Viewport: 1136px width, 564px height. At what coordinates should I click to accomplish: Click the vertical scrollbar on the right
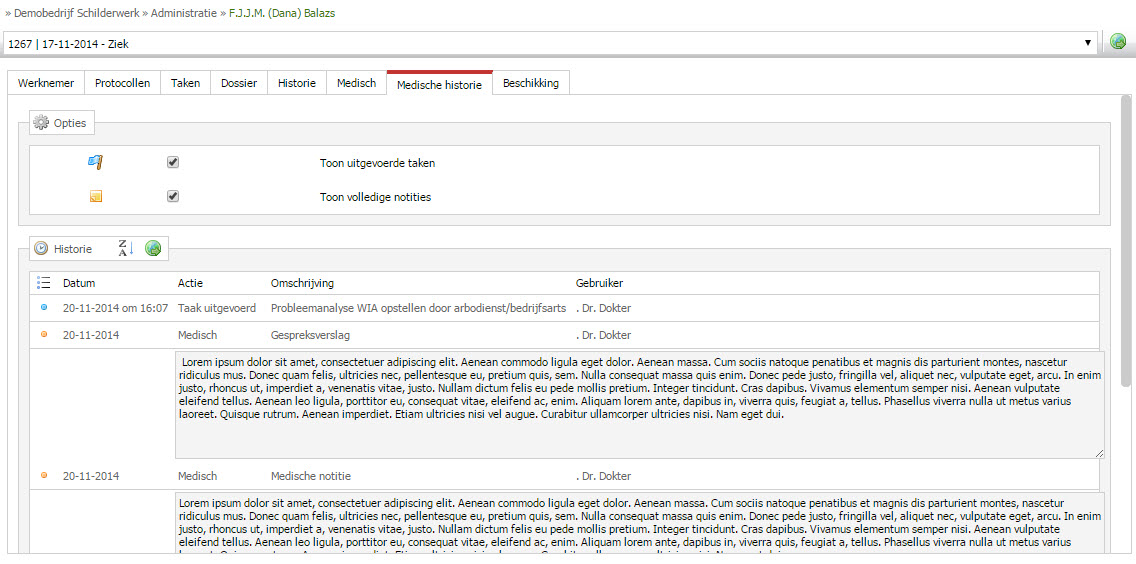tap(1125, 239)
